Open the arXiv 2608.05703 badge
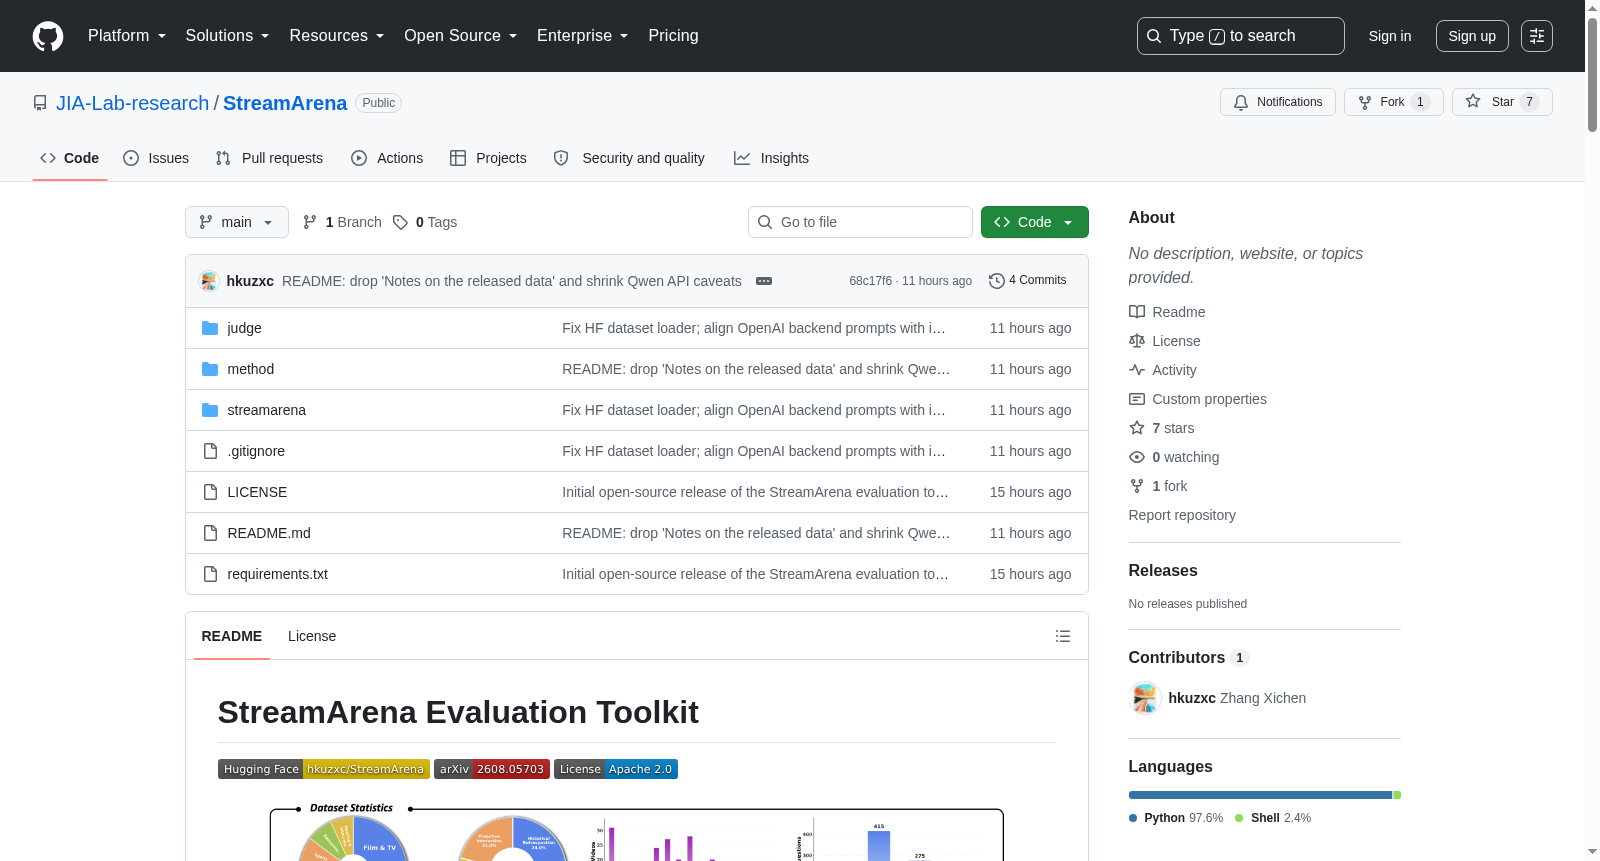 tap(492, 769)
